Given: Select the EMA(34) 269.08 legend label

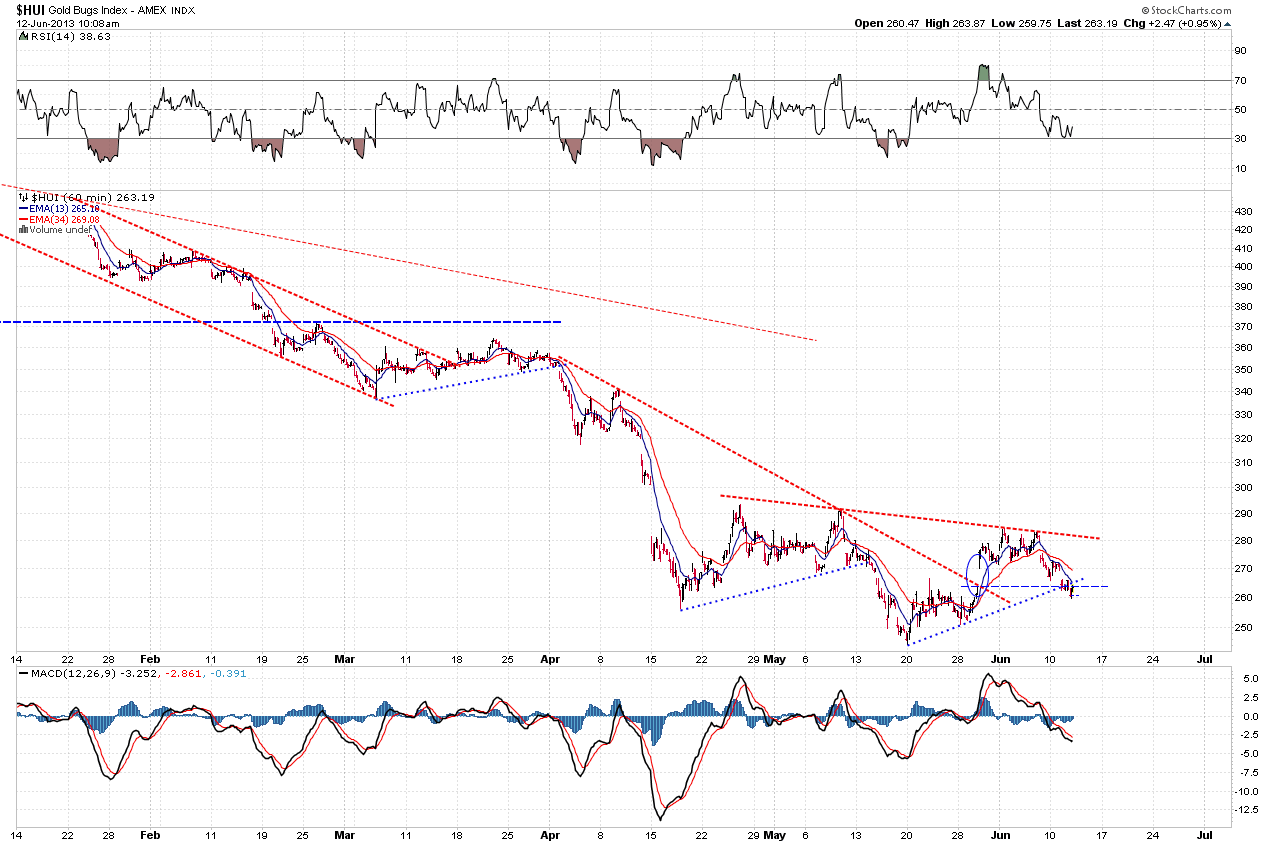Looking at the screenshot, I should (x=60, y=219).
